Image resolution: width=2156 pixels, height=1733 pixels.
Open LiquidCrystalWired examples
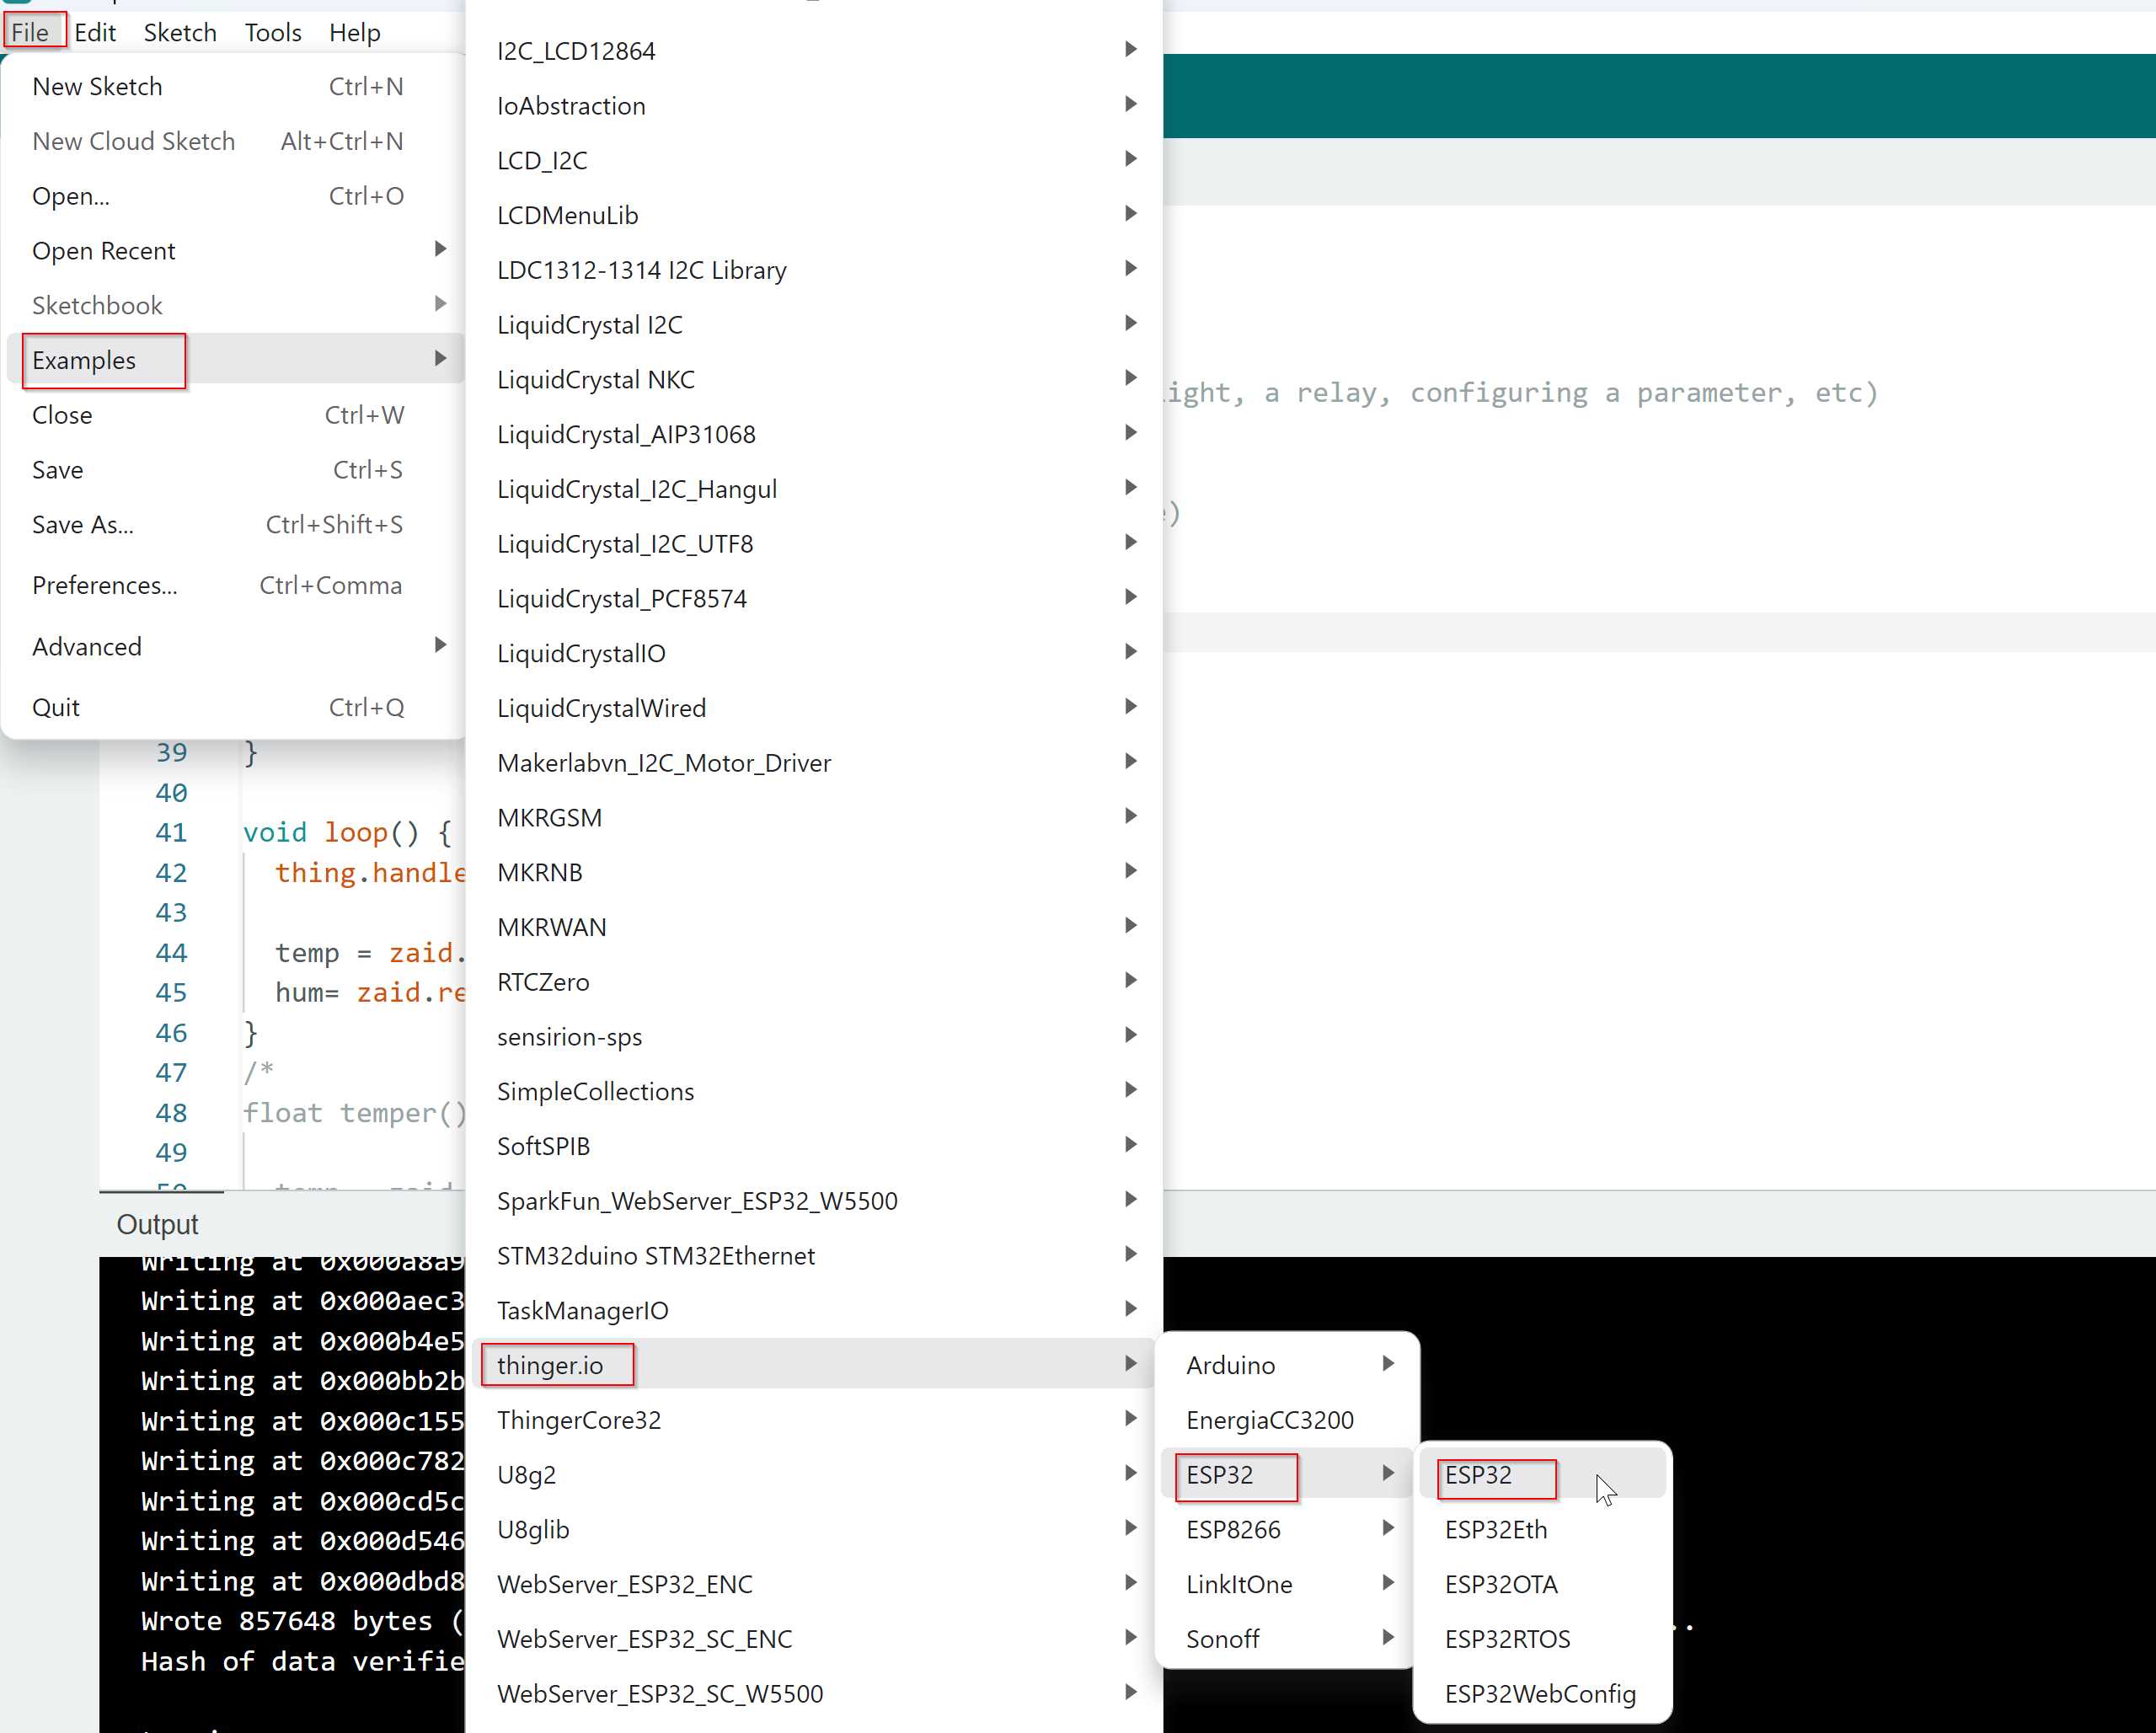814,708
